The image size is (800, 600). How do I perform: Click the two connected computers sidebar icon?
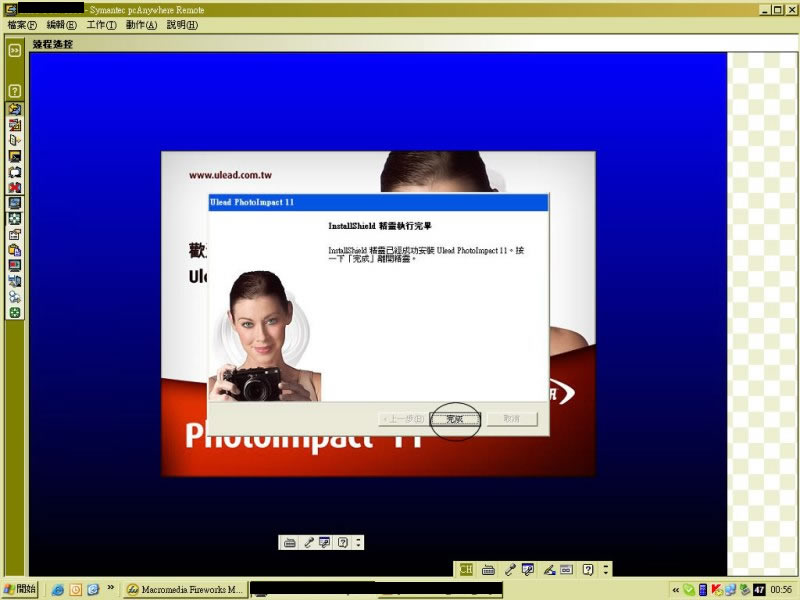[x=15, y=281]
